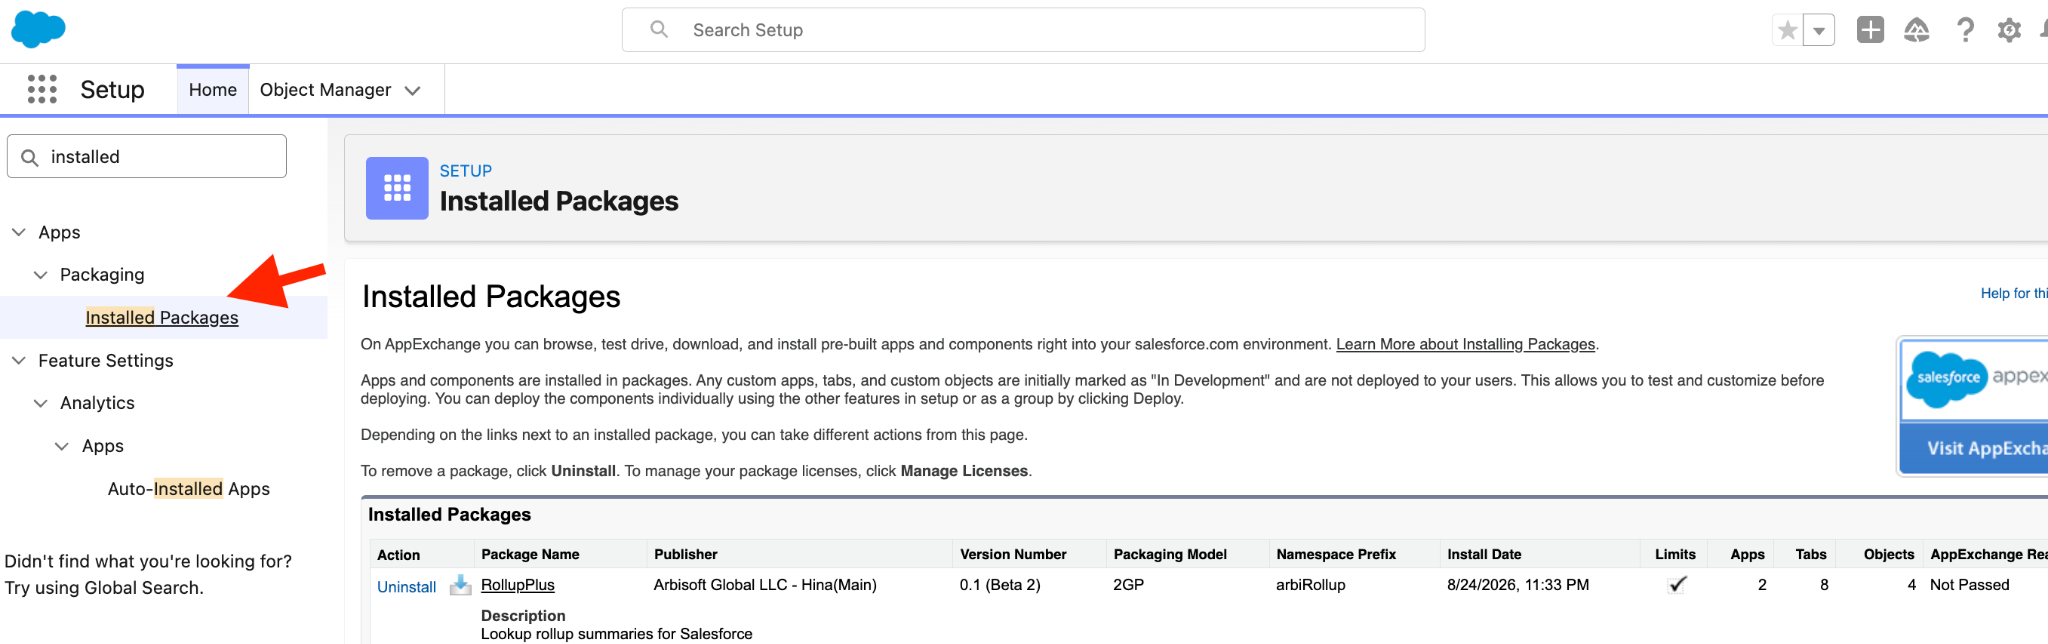
Task: Click the 'Not Passed' AppExchange status cell
Action: click(1969, 585)
